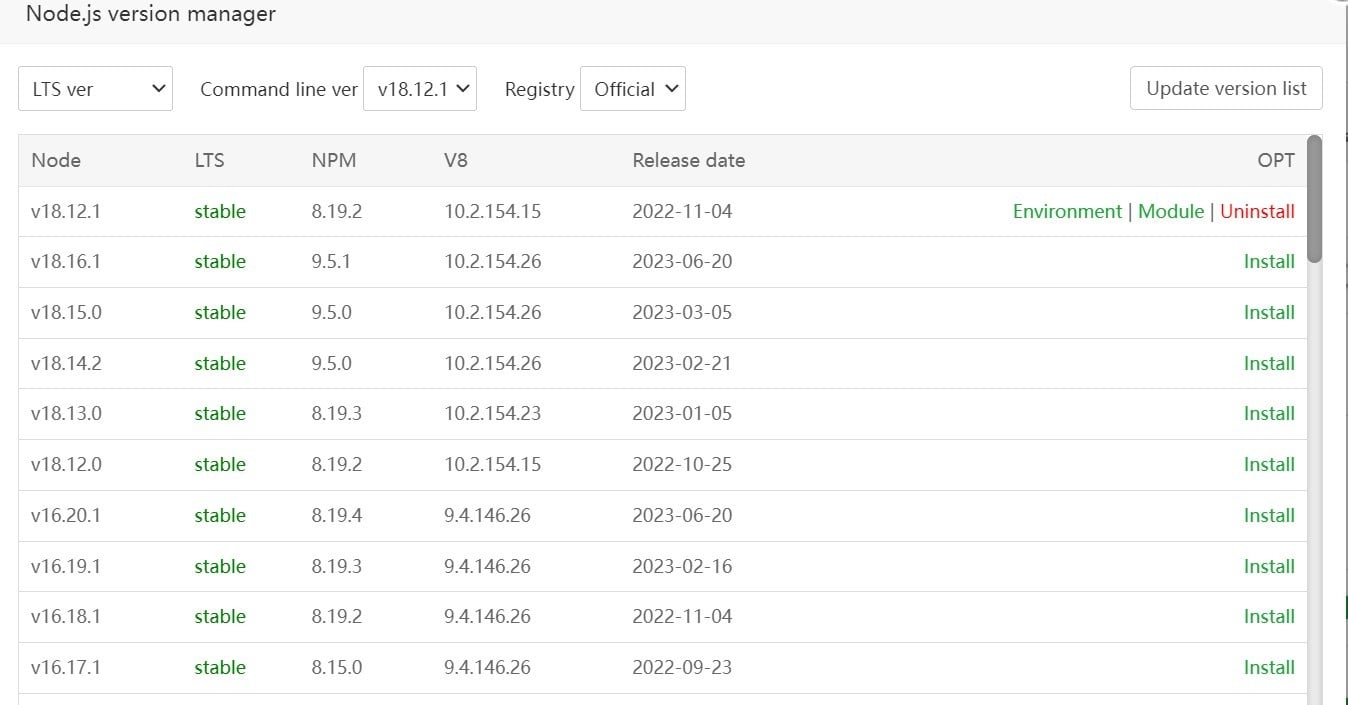Open the LTS ver dropdown

tap(95, 89)
